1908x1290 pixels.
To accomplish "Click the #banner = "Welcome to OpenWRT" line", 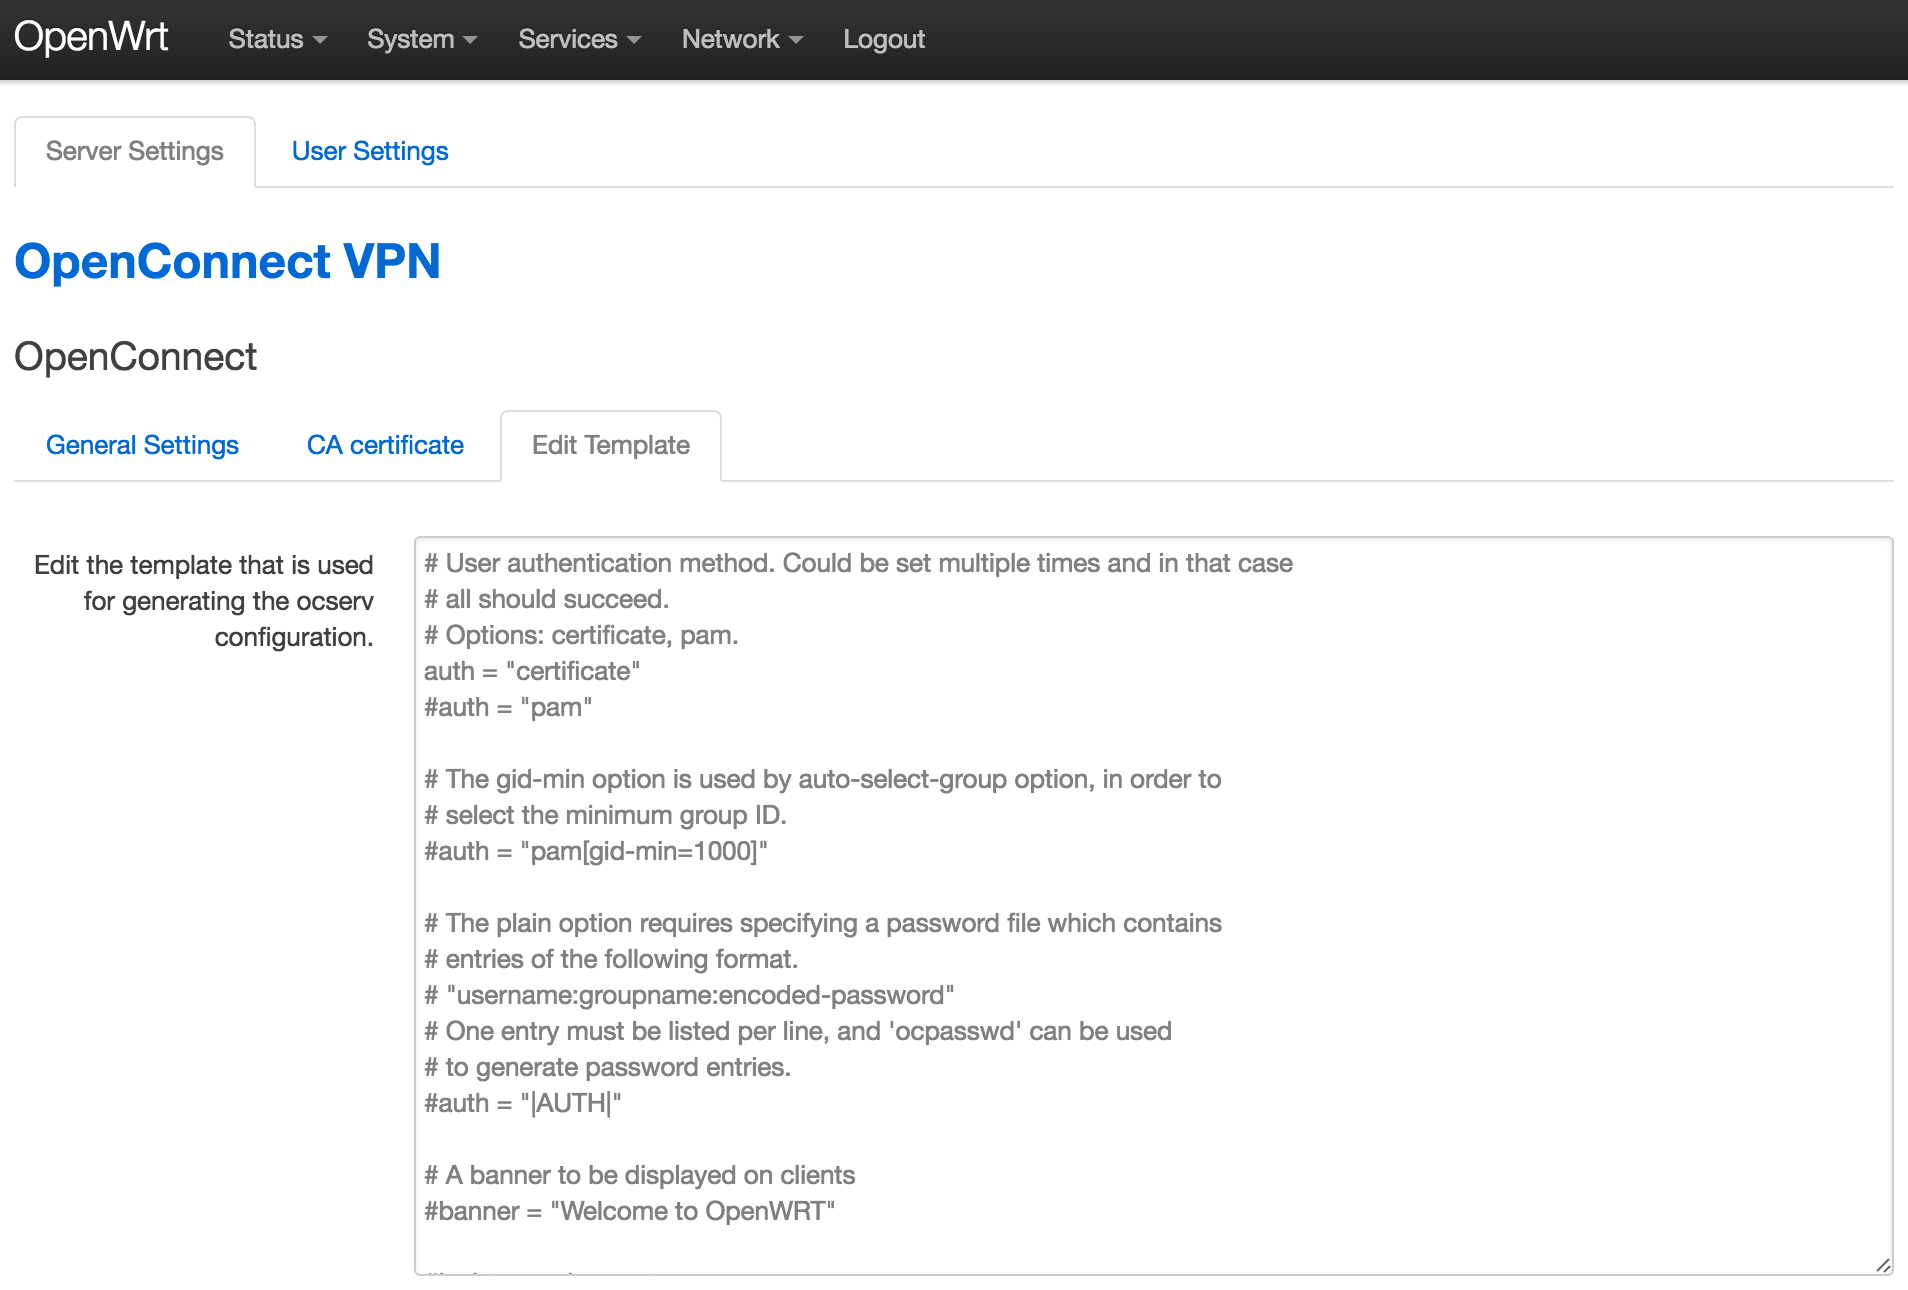I will tap(630, 1211).
